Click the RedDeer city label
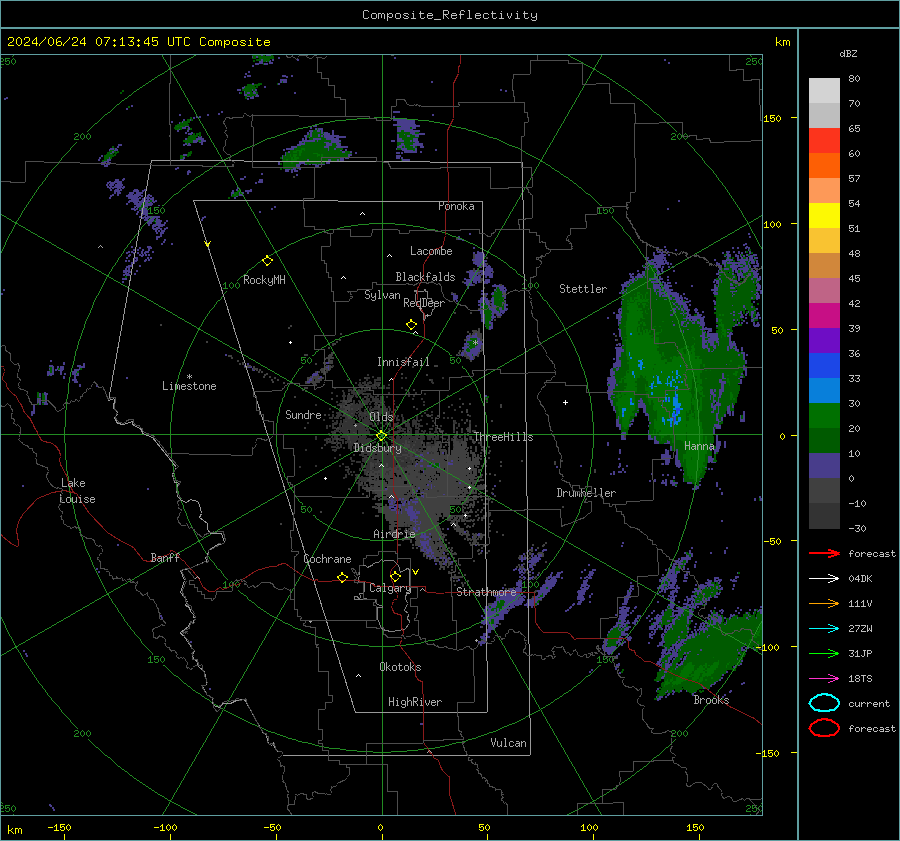 click(424, 303)
